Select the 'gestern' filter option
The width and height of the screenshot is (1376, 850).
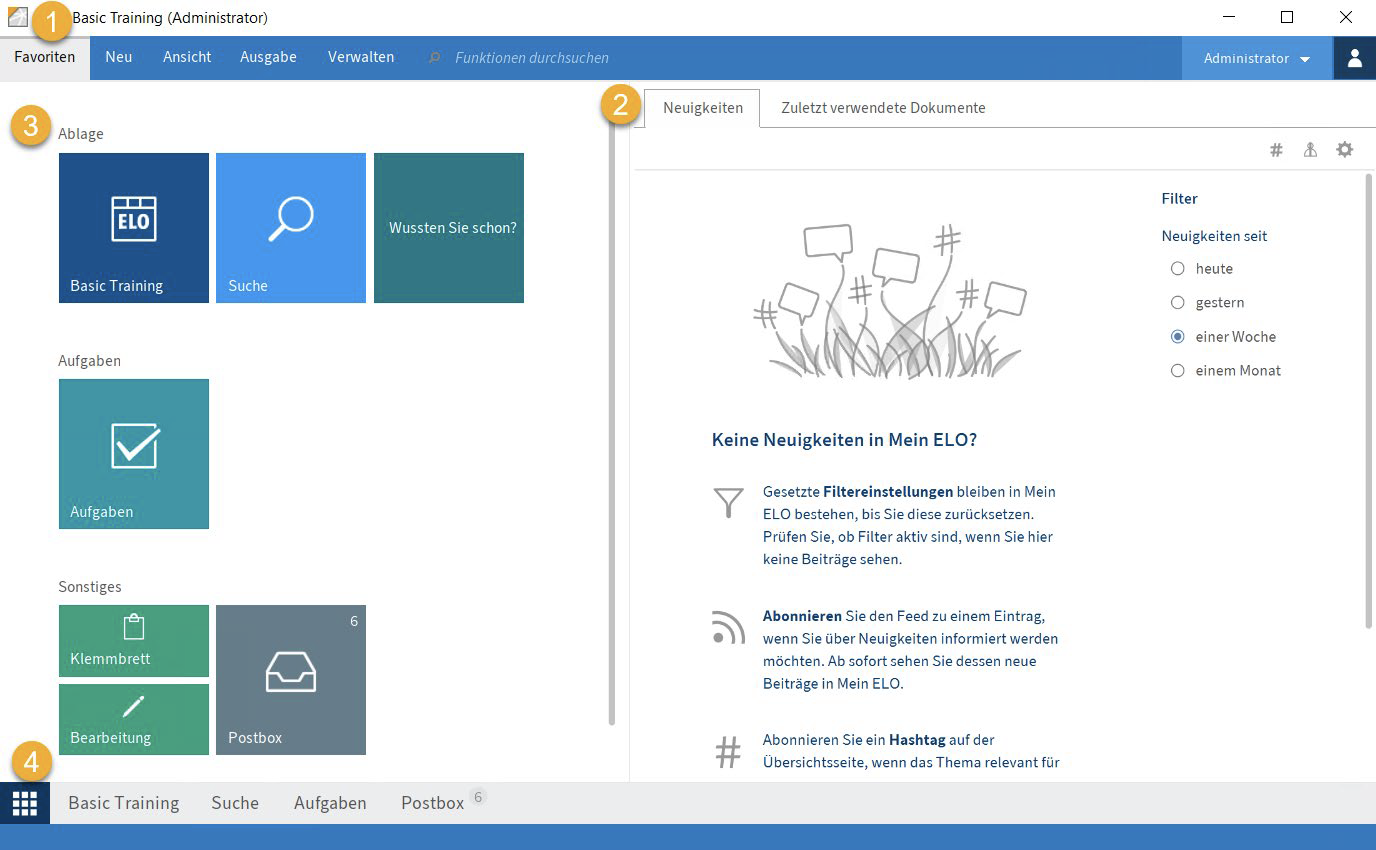pyautogui.click(x=1178, y=303)
